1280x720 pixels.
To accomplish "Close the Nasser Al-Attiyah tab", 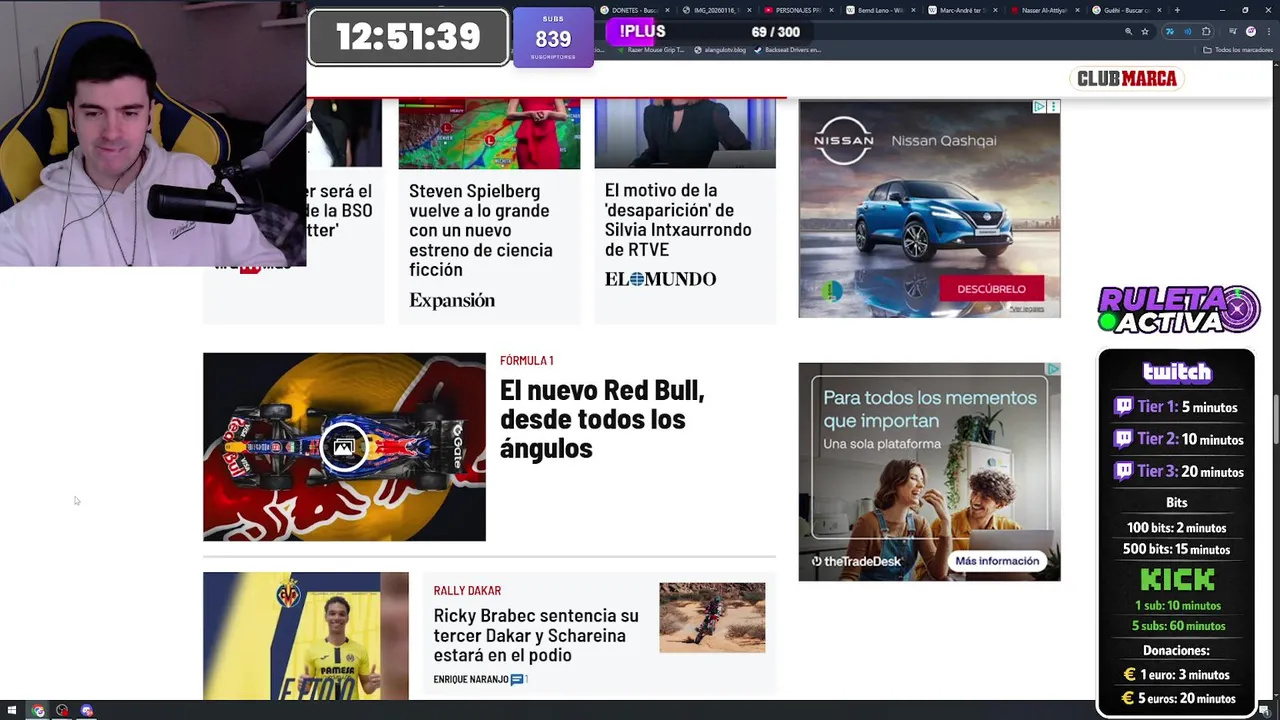I will click(x=1077, y=10).
